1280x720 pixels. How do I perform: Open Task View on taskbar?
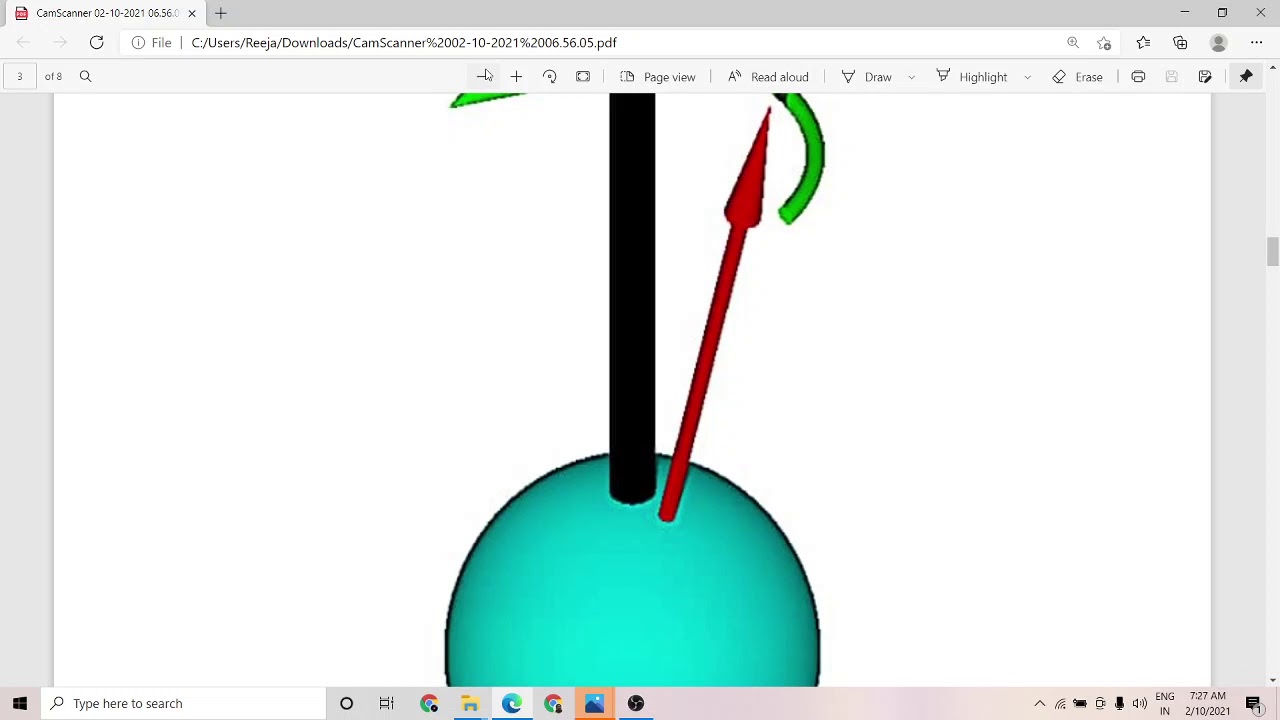click(x=387, y=703)
